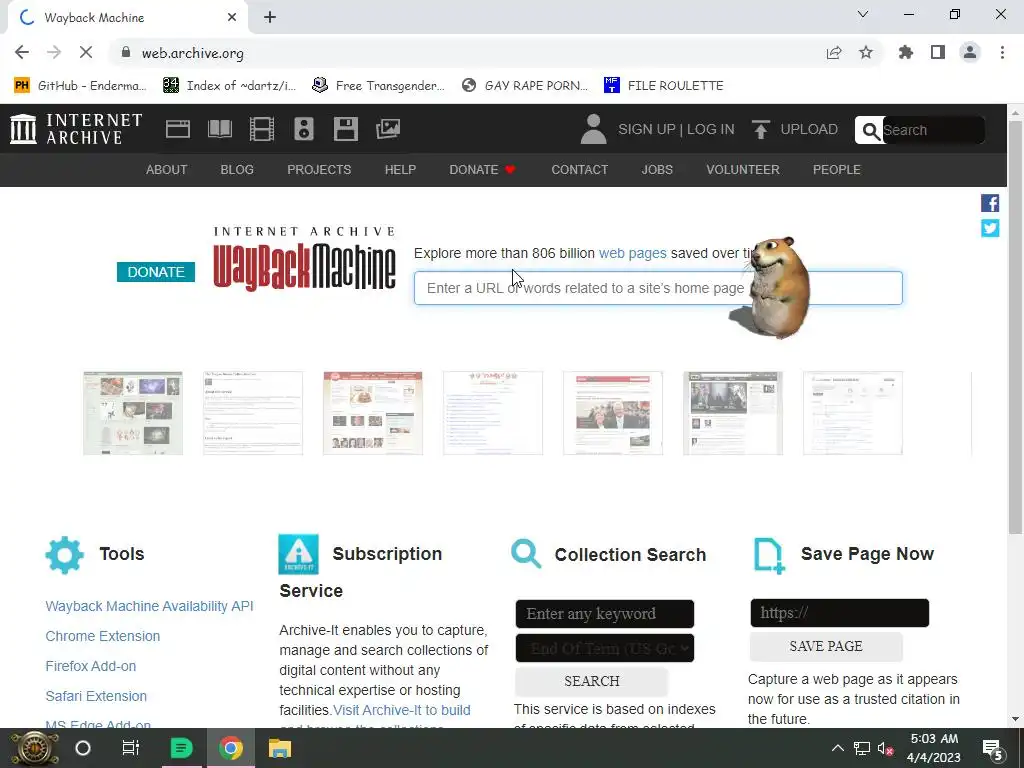Viewport: 1024px width, 768px height.
Task: Toggle the Chrome side panel icon
Action: click(x=938, y=52)
